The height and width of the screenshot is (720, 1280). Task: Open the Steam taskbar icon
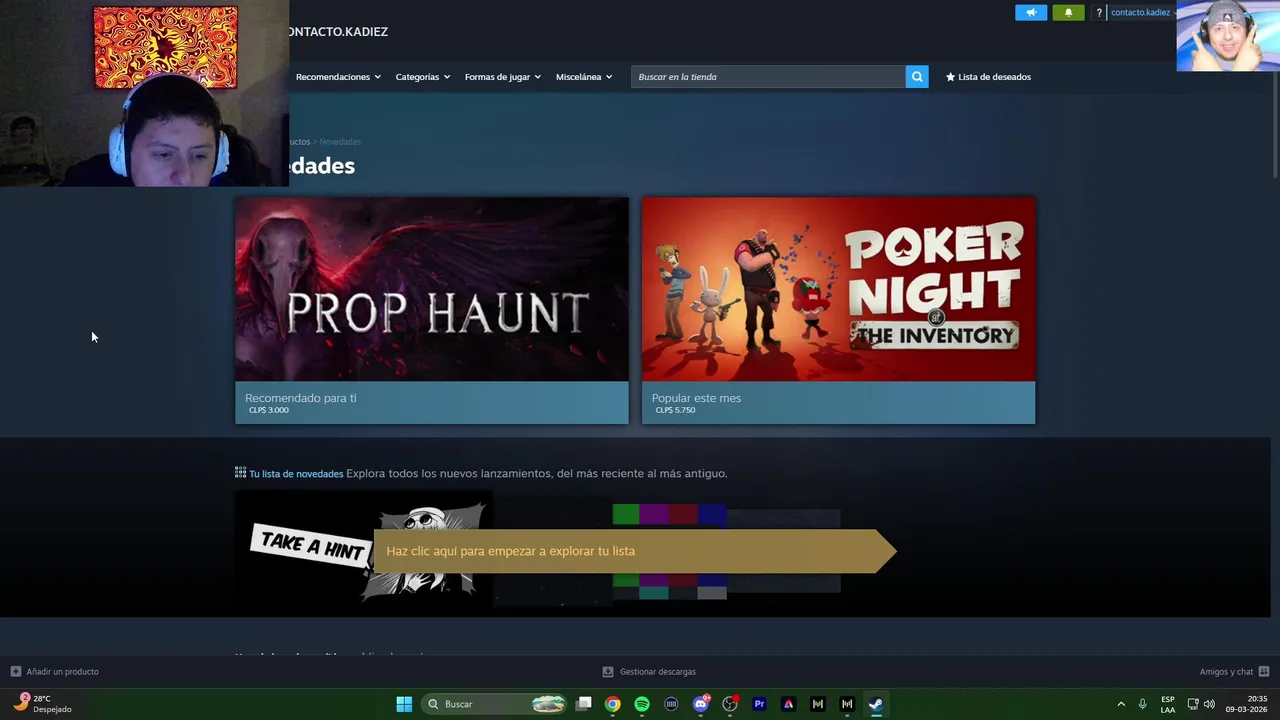point(876,704)
